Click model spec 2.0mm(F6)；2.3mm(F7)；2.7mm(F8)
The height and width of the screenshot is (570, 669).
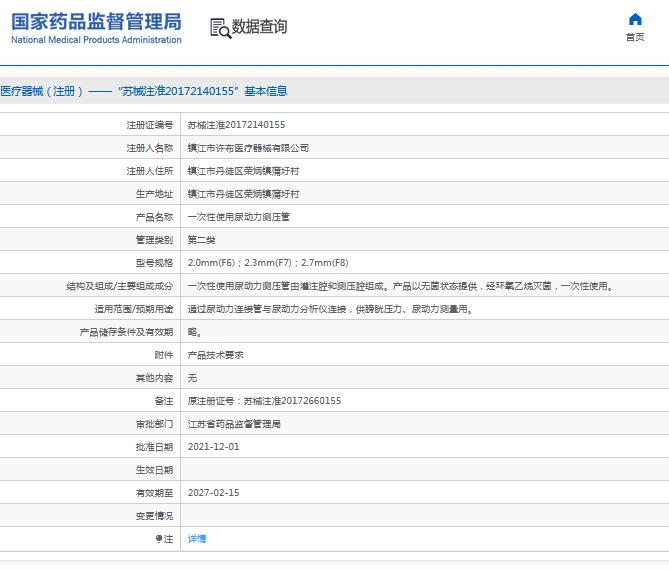268,263
